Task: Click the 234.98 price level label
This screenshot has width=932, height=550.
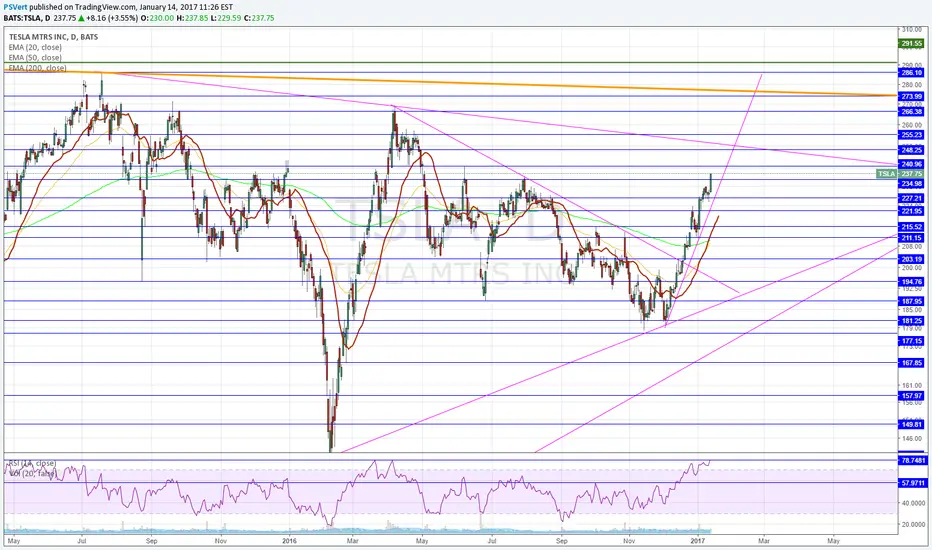Action: pyautogui.click(x=911, y=184)
